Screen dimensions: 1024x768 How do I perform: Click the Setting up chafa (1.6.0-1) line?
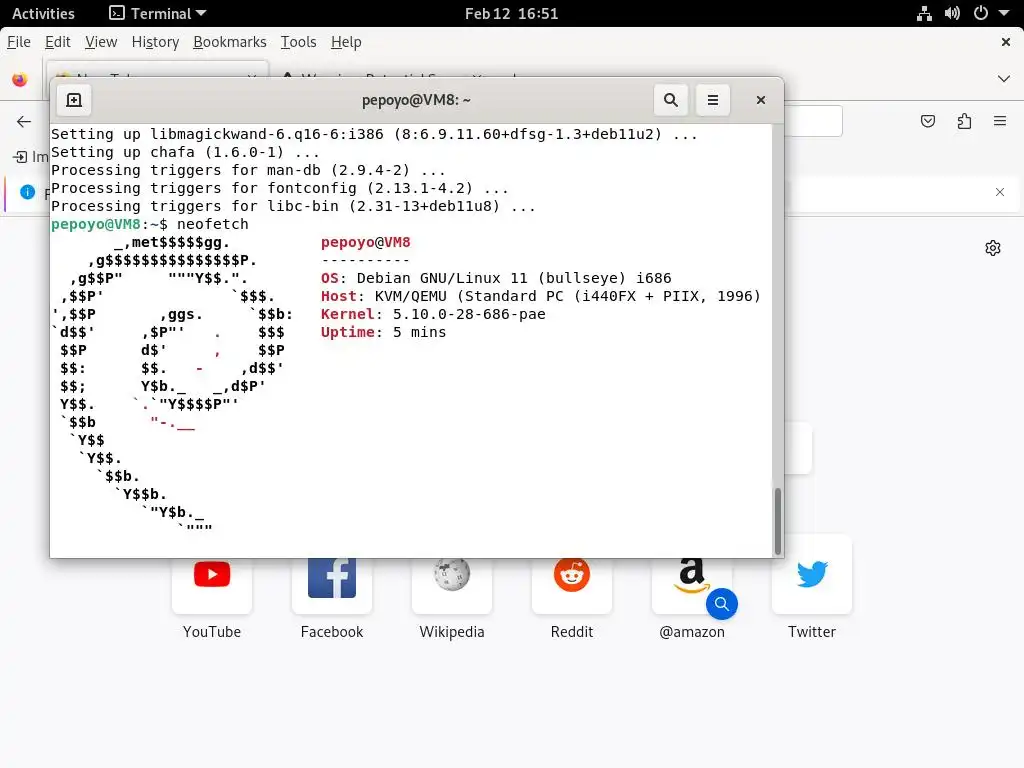pyautogui.click(x=185, y=152)
